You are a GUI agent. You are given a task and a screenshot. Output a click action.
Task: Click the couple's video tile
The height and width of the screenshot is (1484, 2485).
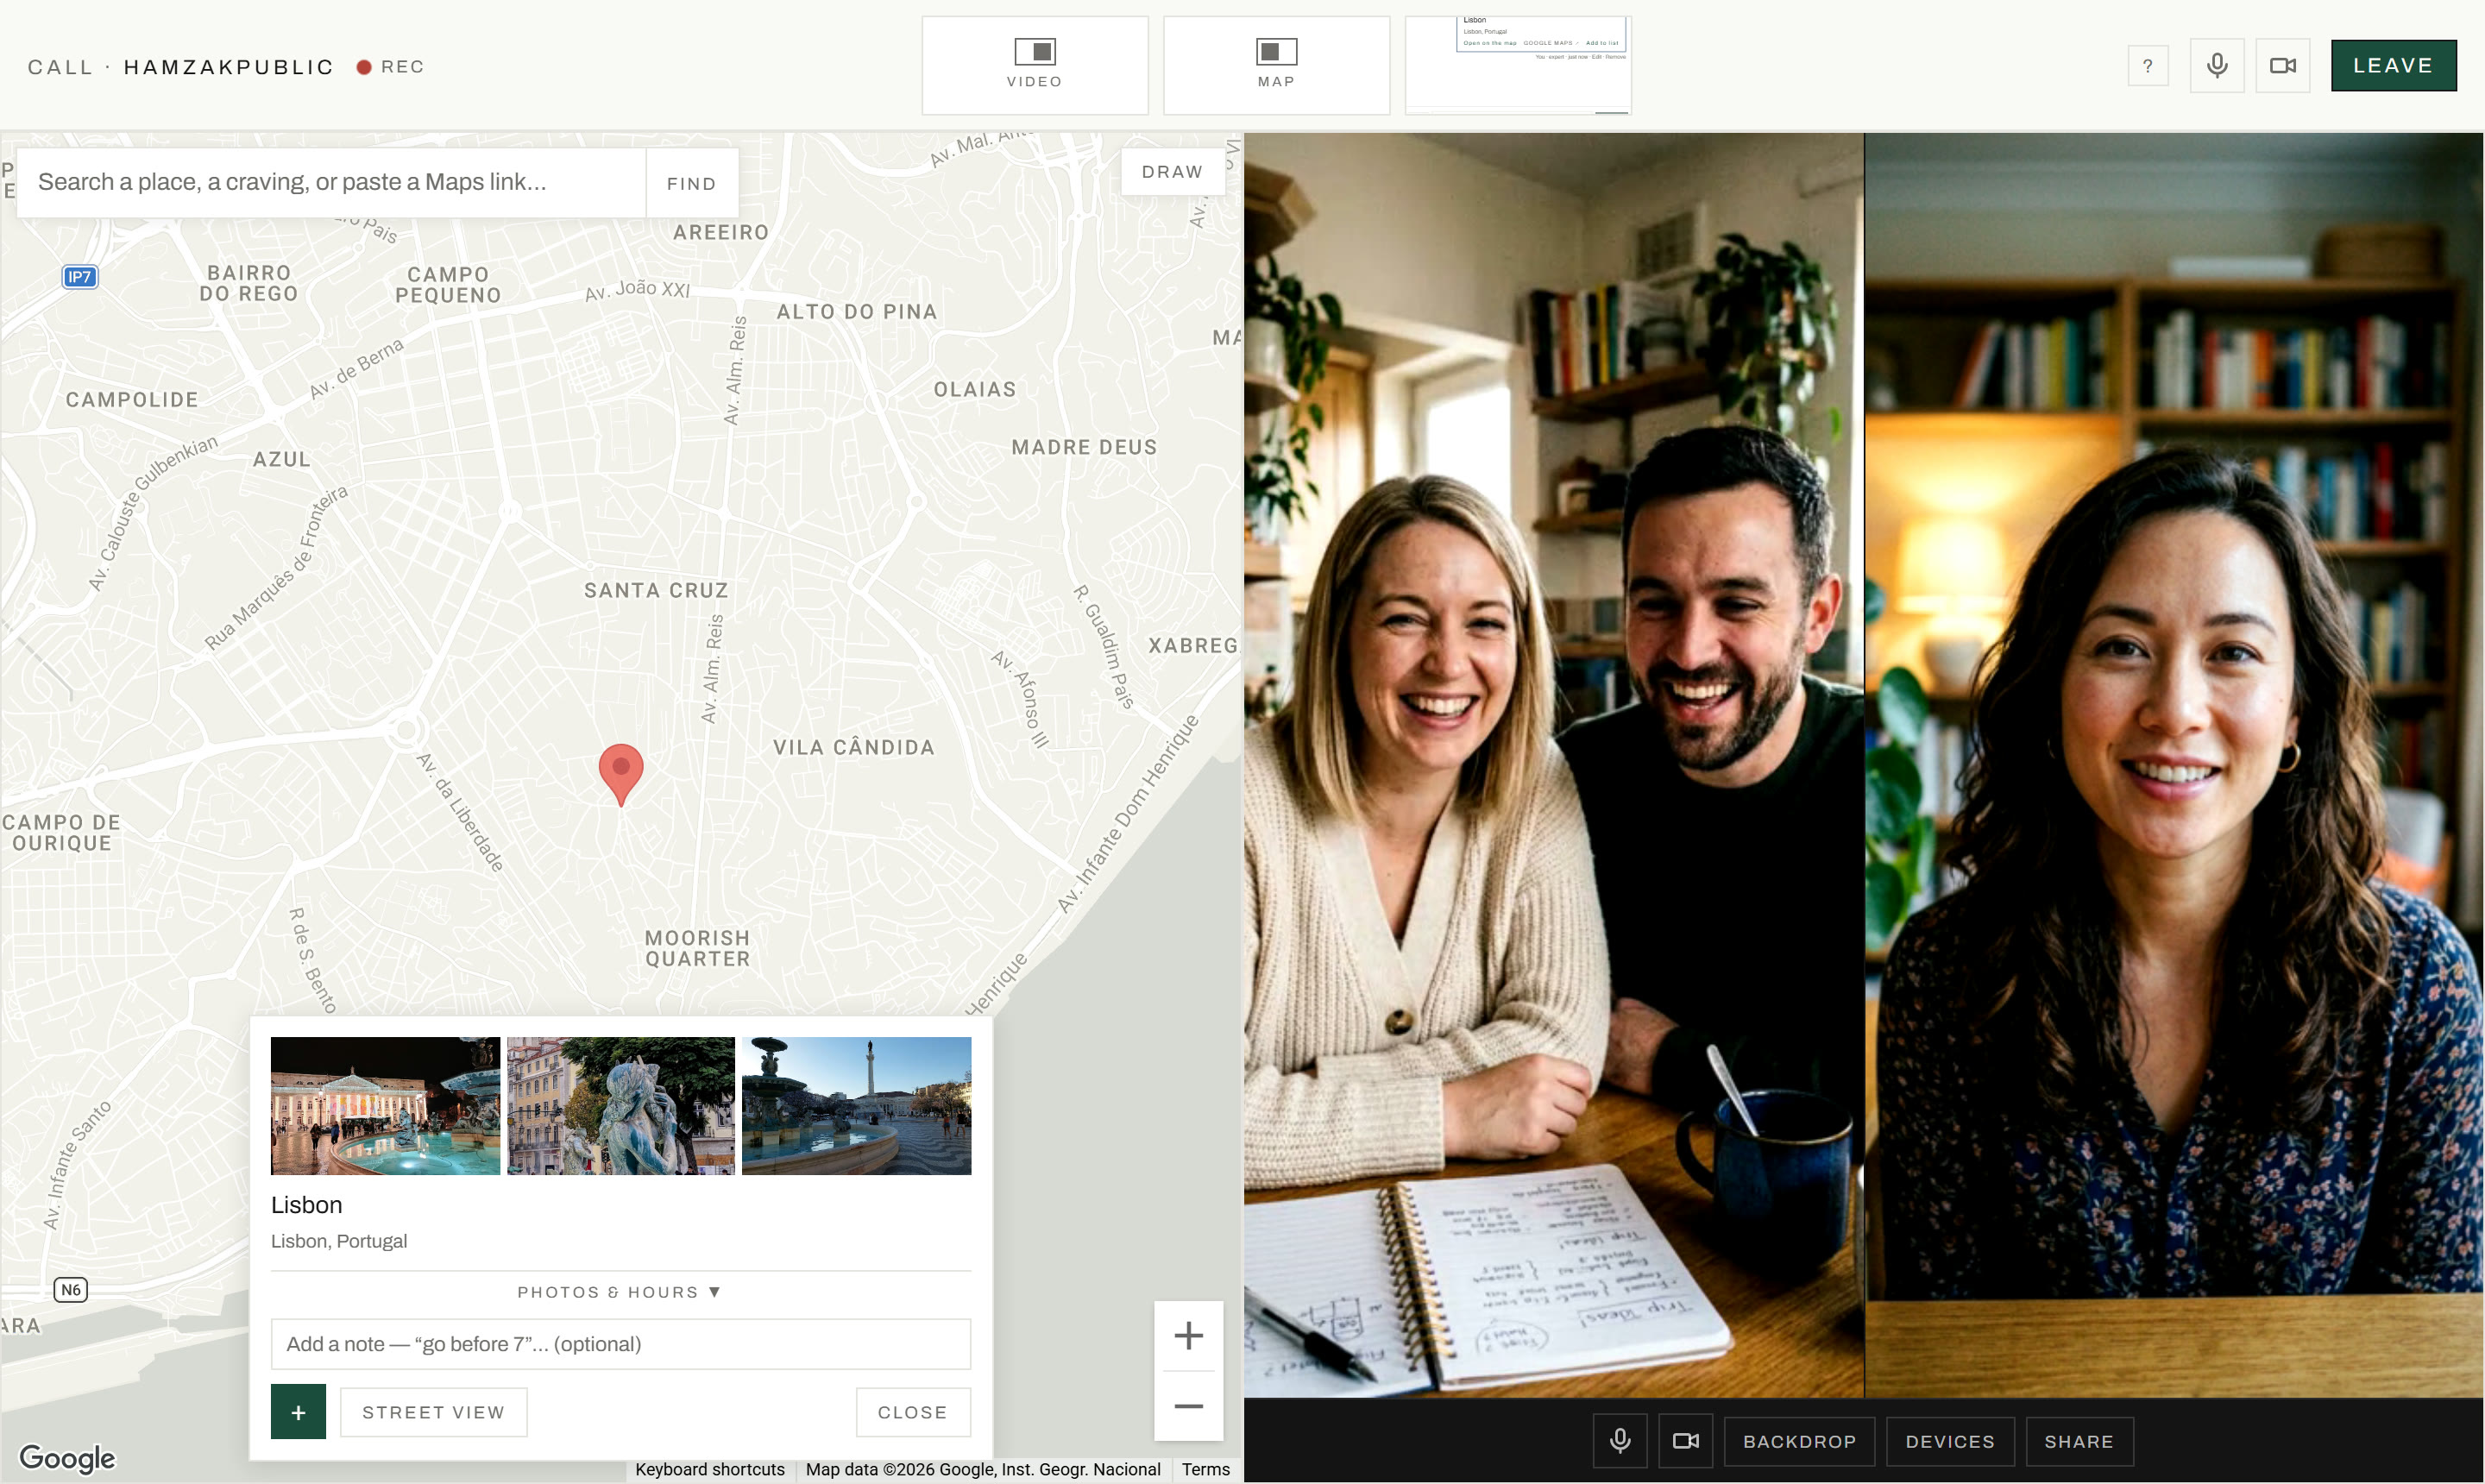[x=1553, y=765]
